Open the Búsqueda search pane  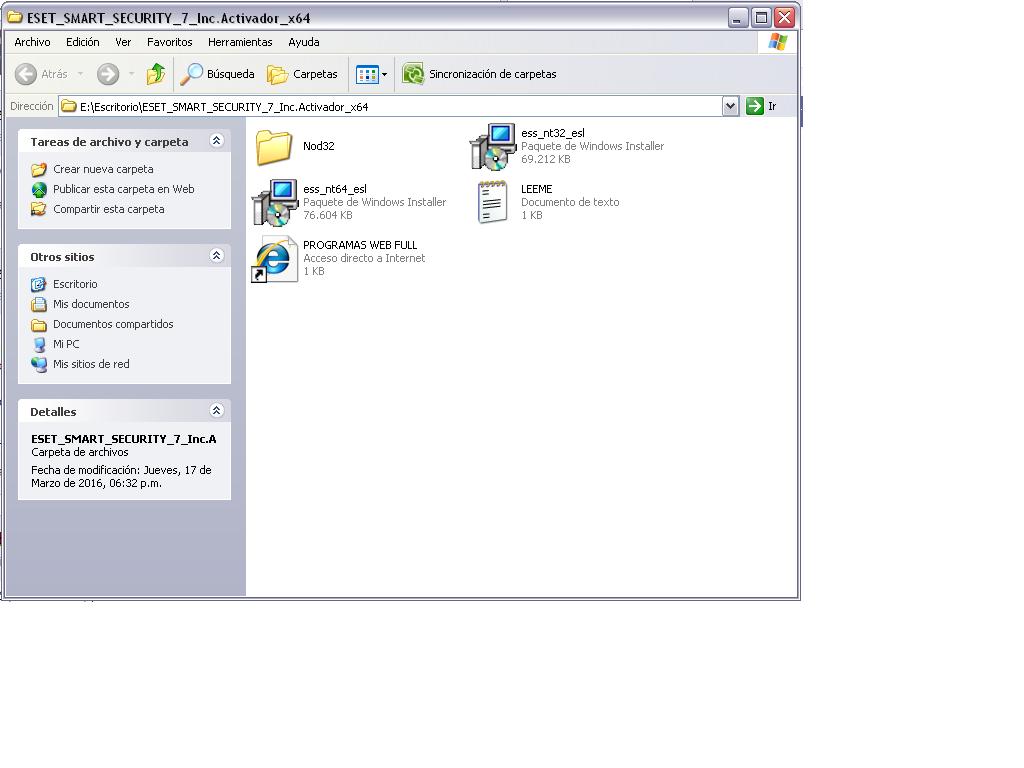click(217, 74)
